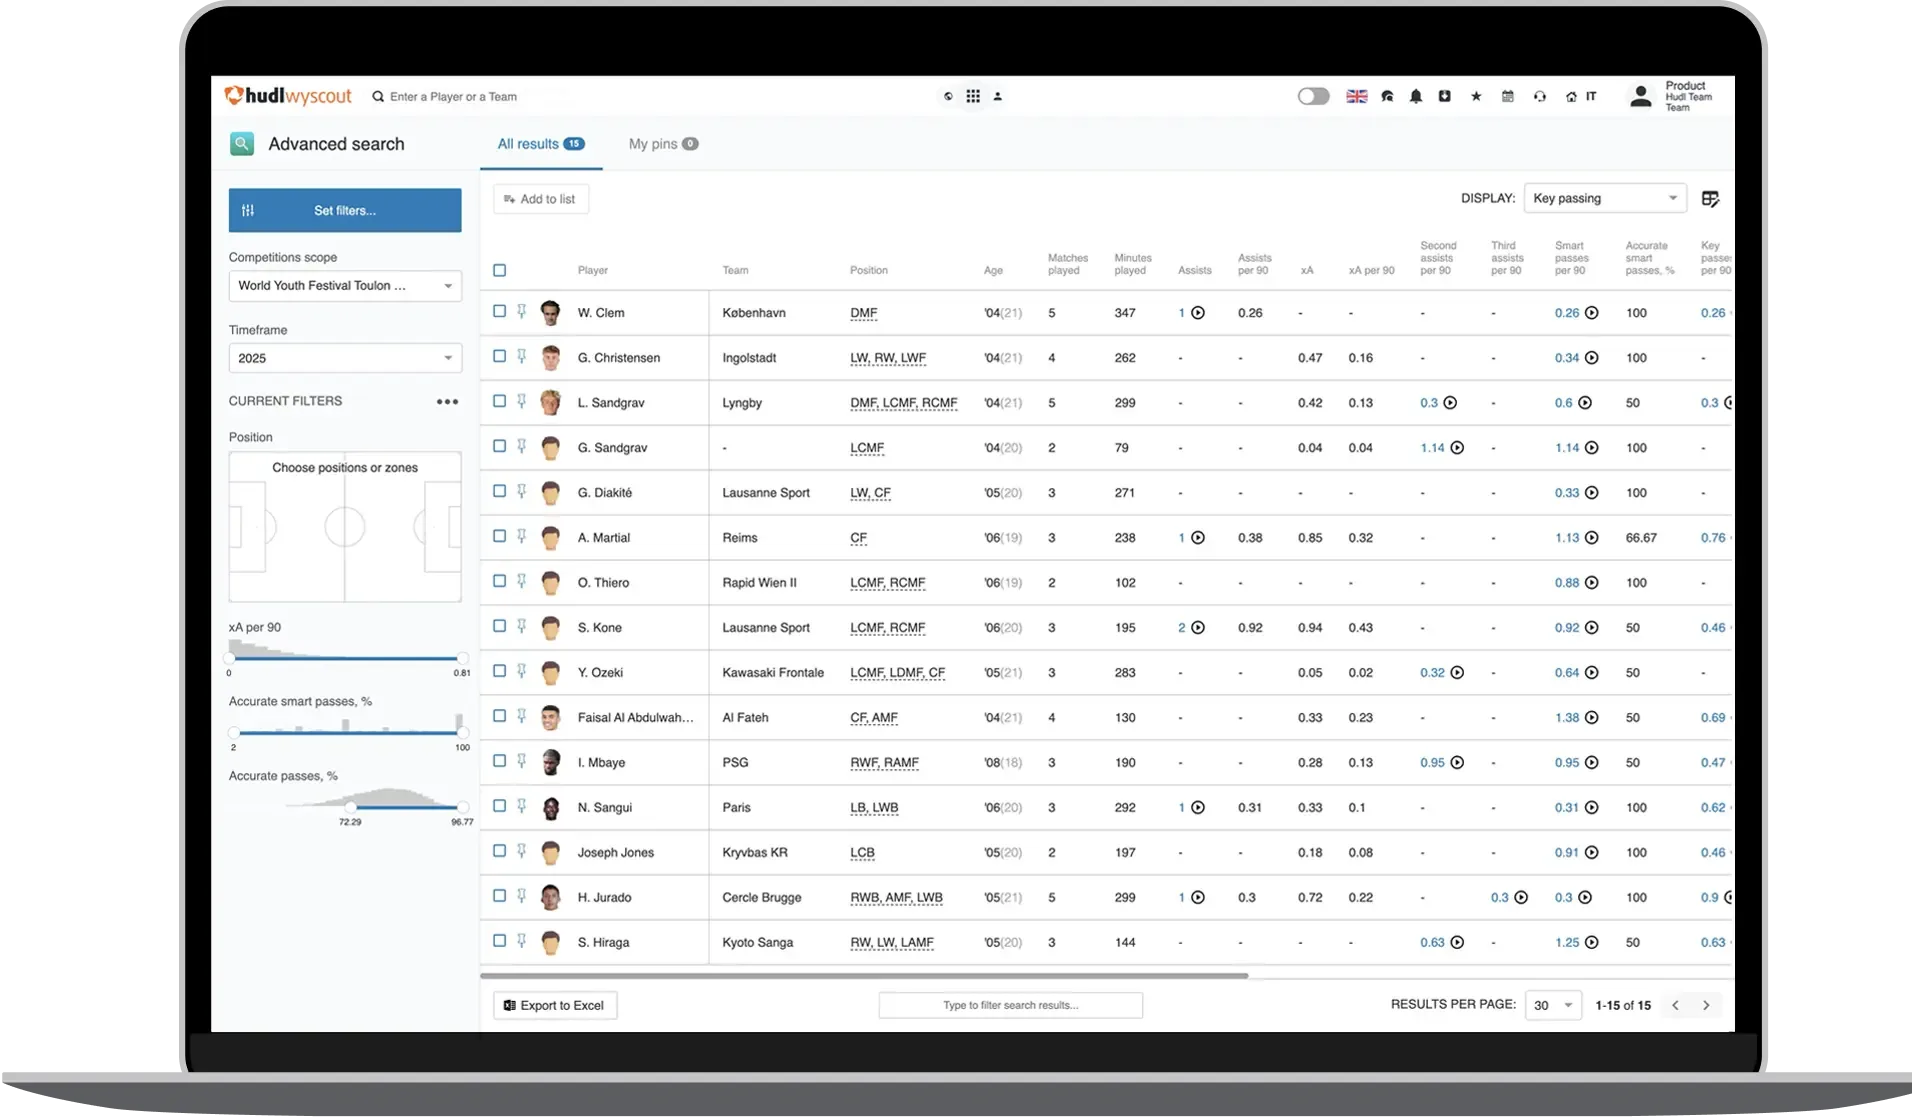The width and height of the screenshot is (1912, 1117).
Task: Click the star favorites icon
Action: pos(1476,96)
